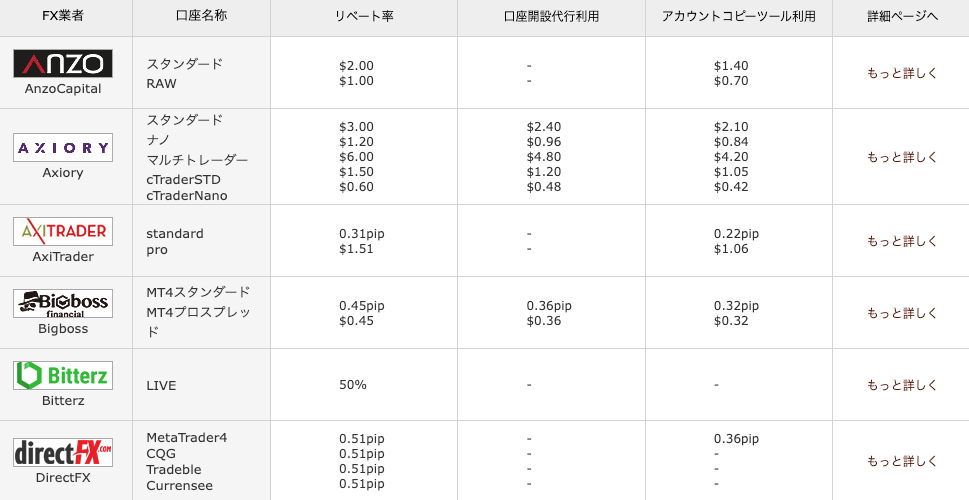Image resolution: width=969 pixels, height=500 pixels.
Task: Select the Axiory マルチトレーダー account name
Action: pyautogui.click(x=197, y=160)
